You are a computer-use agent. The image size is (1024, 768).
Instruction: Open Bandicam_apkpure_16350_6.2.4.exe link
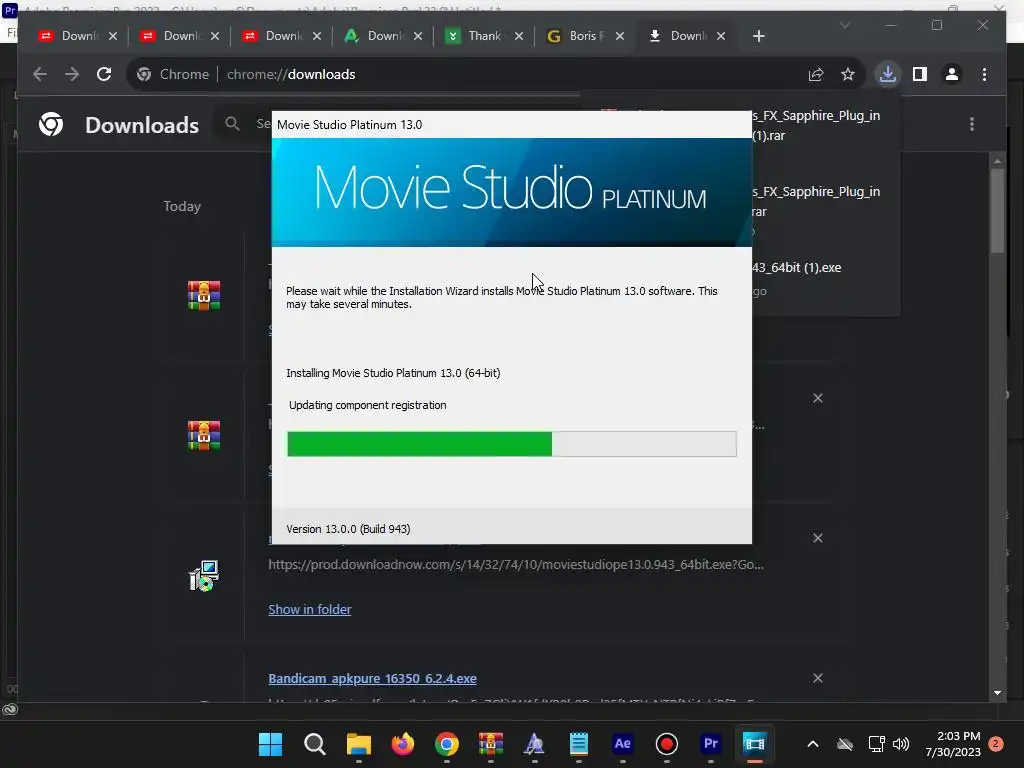pos(372,679)
